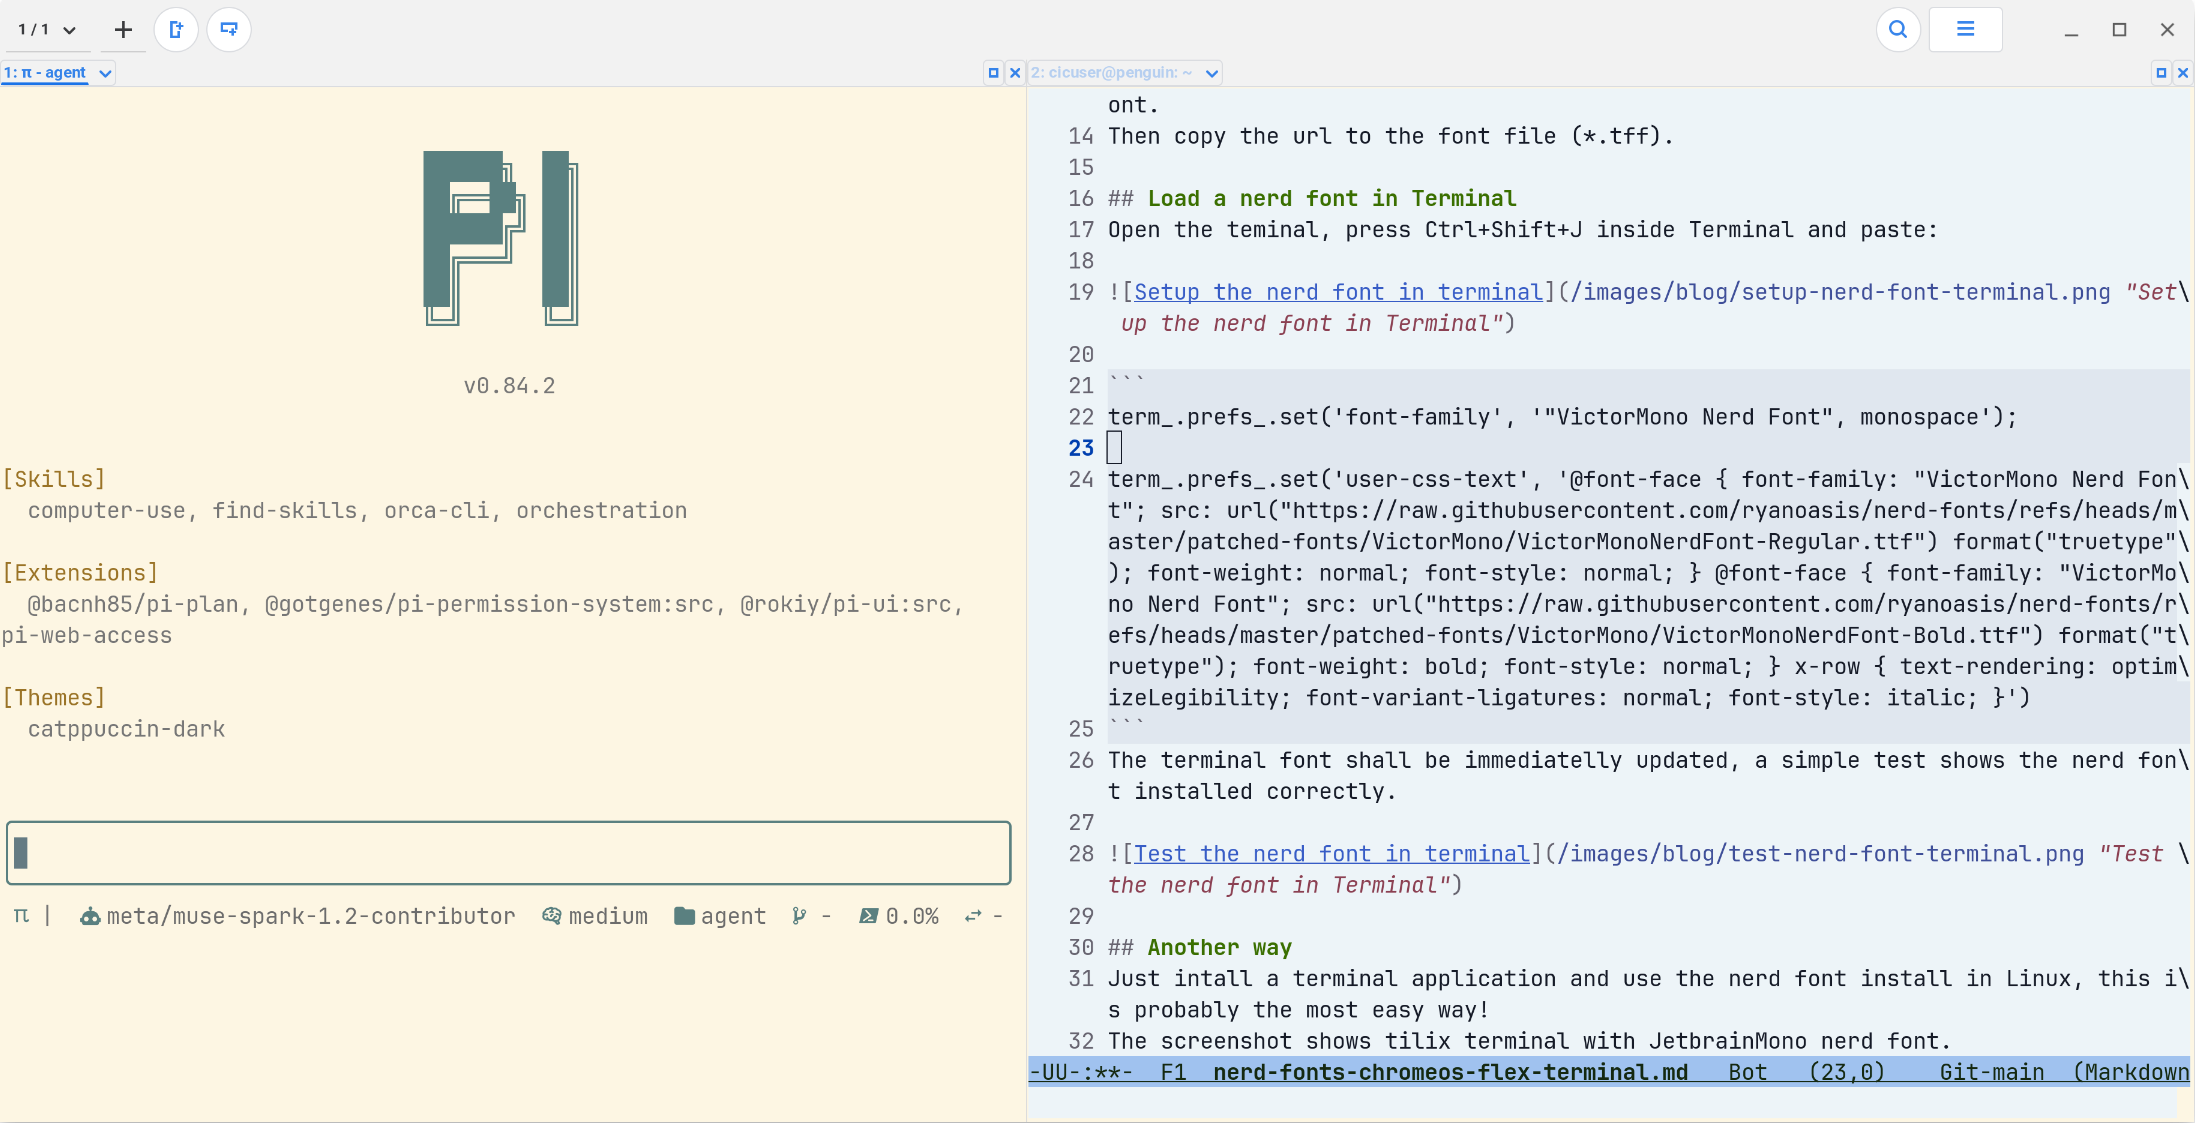Place cursor on empty line 23
This screenshot has height=1123, width=2195.
[1114, 448]
